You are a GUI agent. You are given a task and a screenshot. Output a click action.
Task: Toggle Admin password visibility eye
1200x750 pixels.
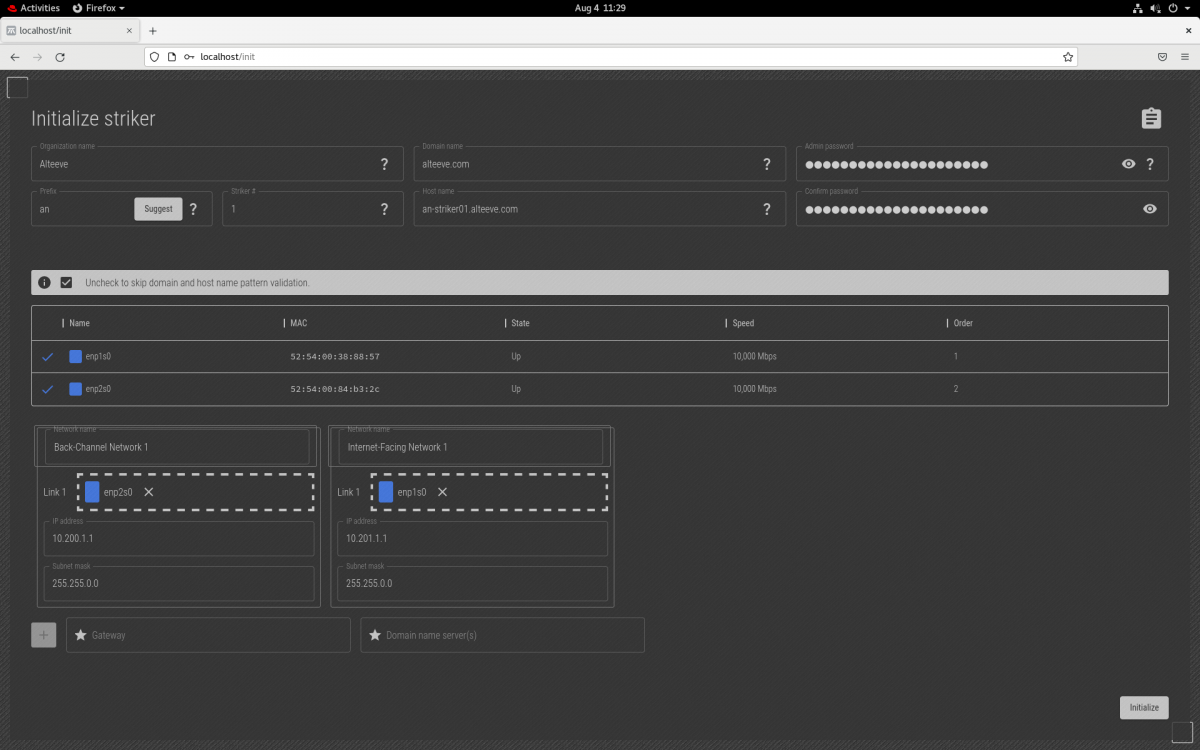(1128, 164)
